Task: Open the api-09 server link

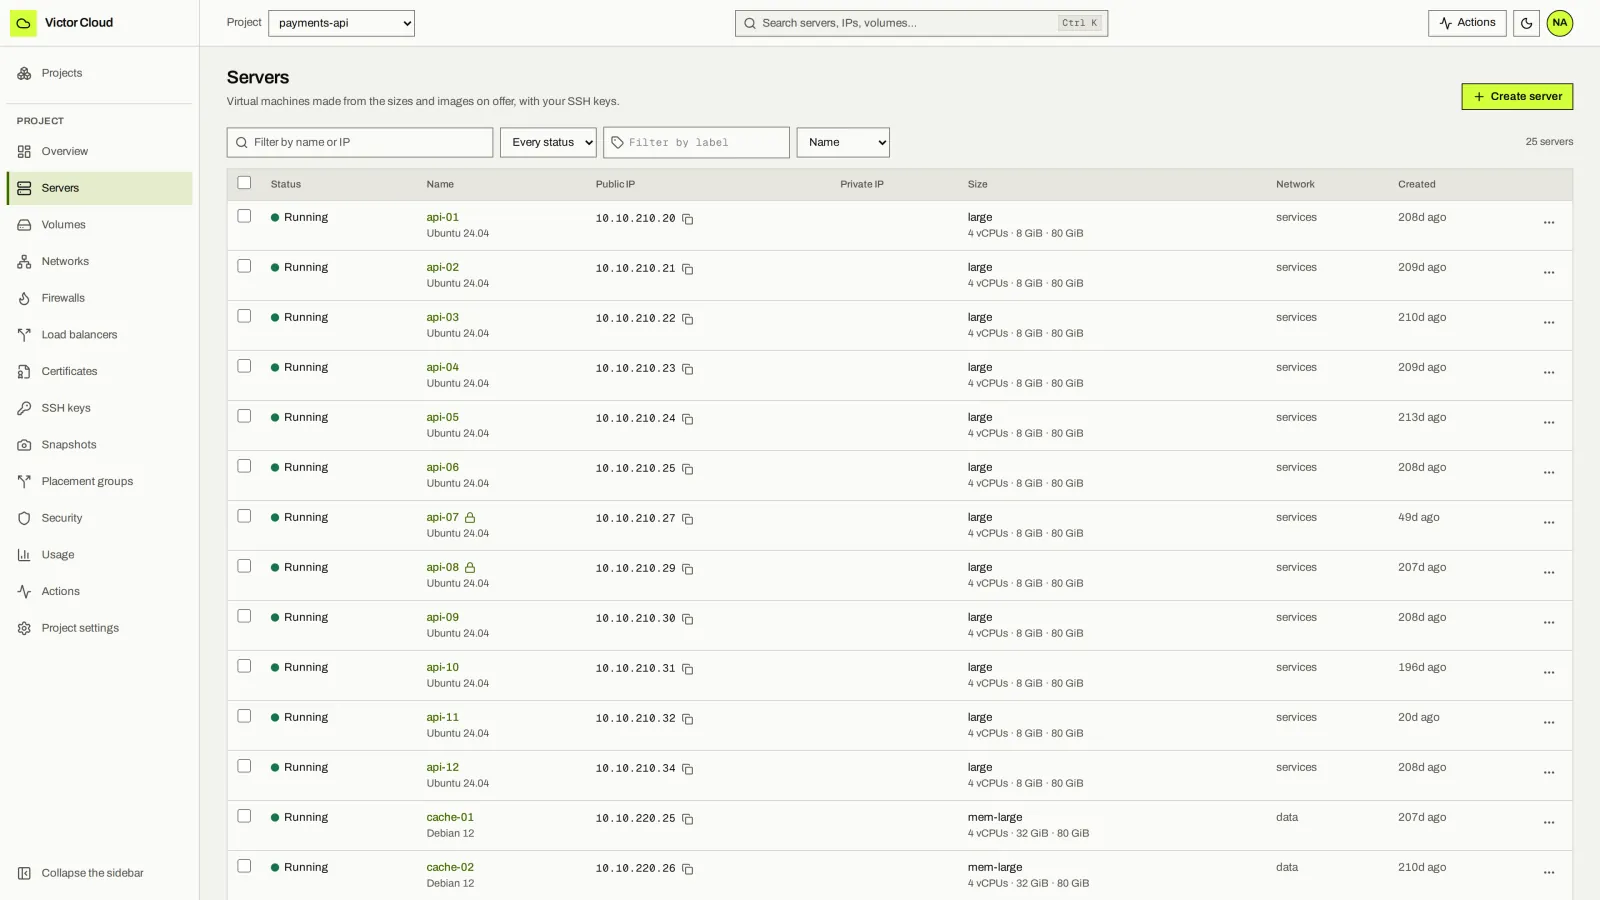Action: coord(442,617)
